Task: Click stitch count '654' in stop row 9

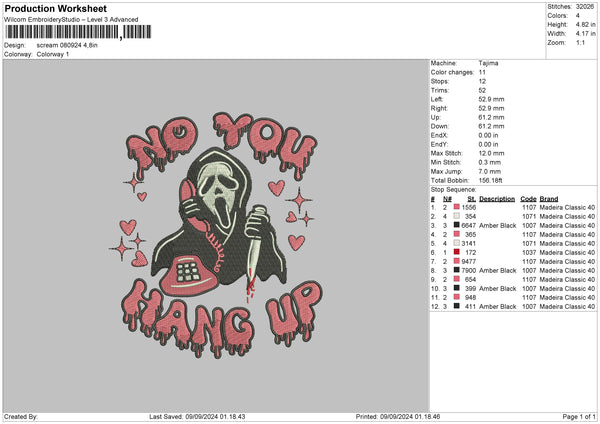Action: (x=471, y=279)
